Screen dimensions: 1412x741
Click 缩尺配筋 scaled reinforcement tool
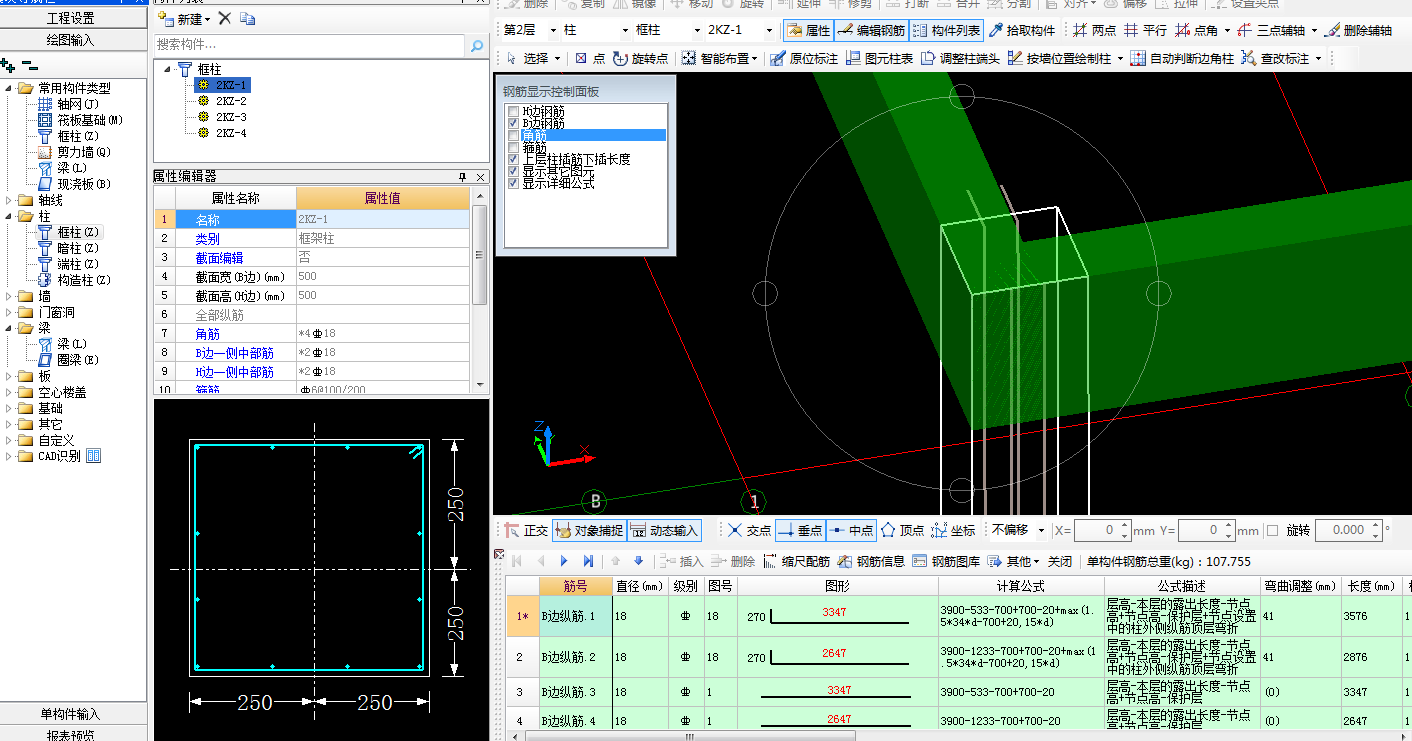(796, 562)
